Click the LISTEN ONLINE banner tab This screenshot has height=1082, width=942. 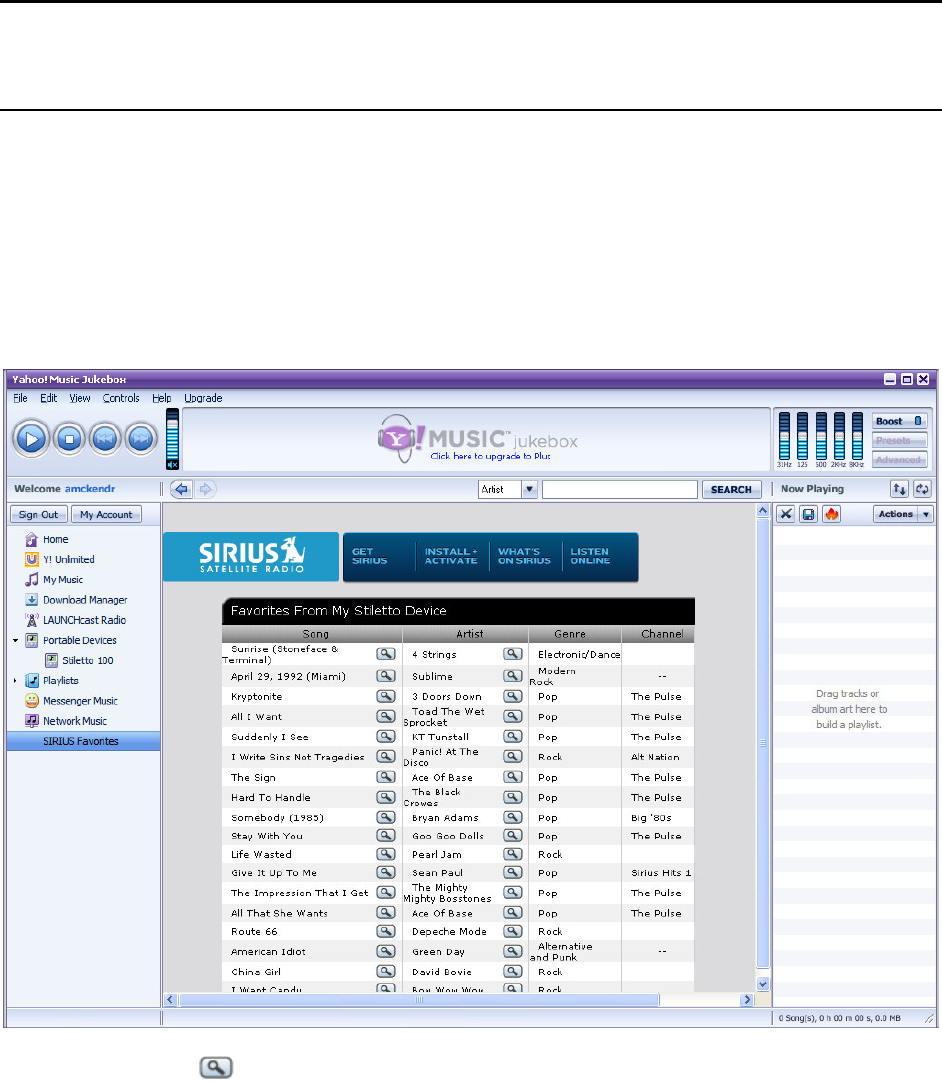click(590, 556)
